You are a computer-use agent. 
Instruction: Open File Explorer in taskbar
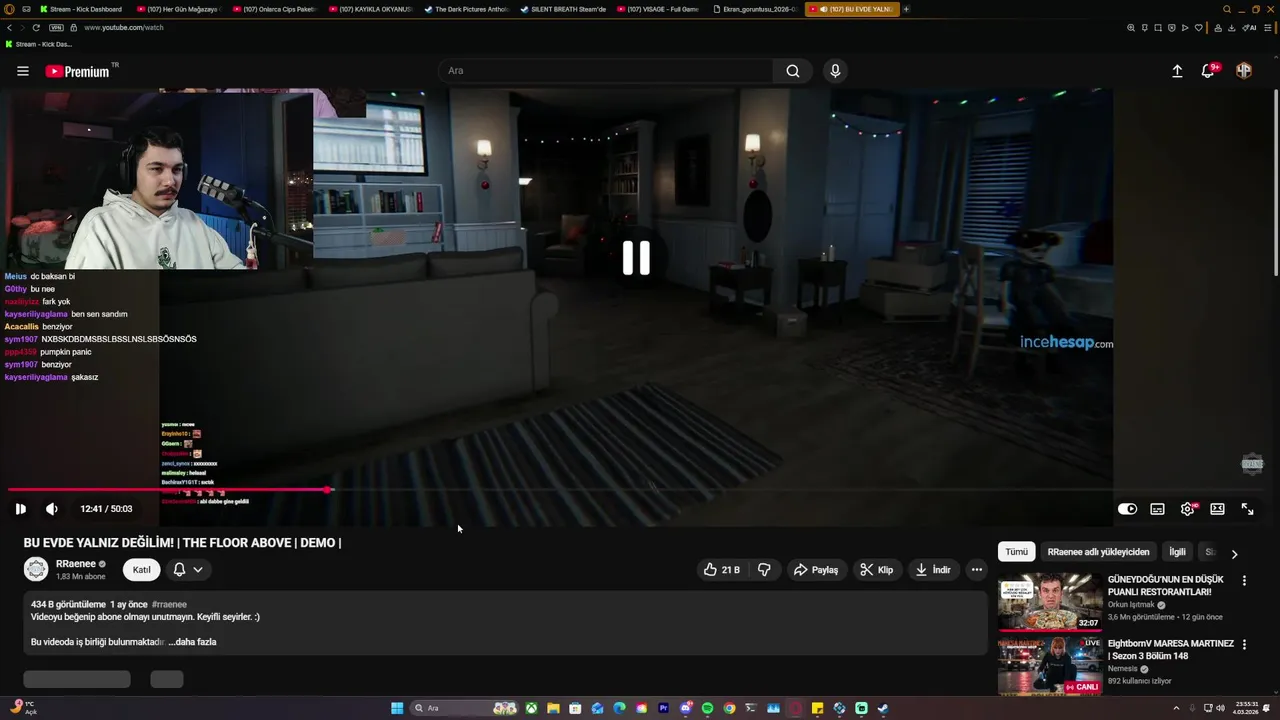(x=553, y=708)
